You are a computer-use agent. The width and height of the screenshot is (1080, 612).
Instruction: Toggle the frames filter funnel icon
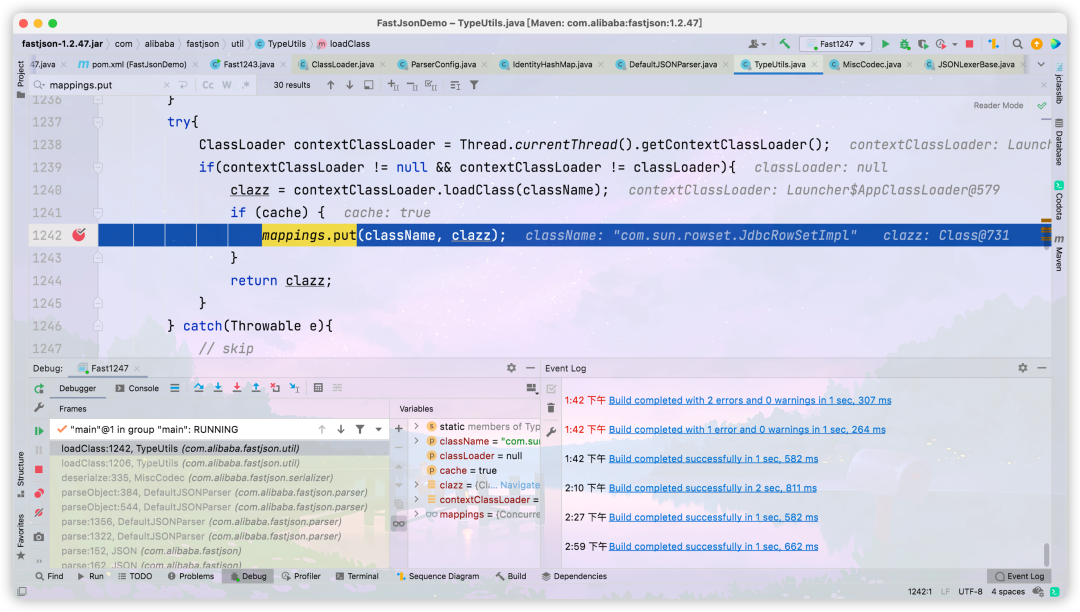tap(360, 429)
